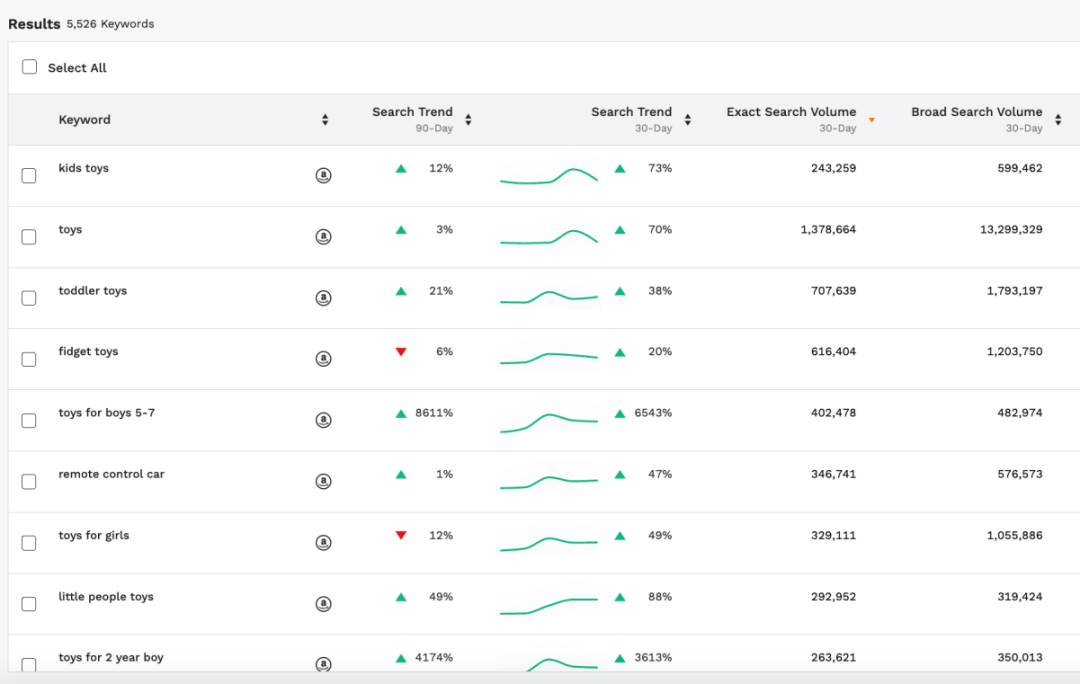Viewport: 1080px width, 684px height.
Task: Click Amazon icon in toddler toys row
Action: [323, 298]
